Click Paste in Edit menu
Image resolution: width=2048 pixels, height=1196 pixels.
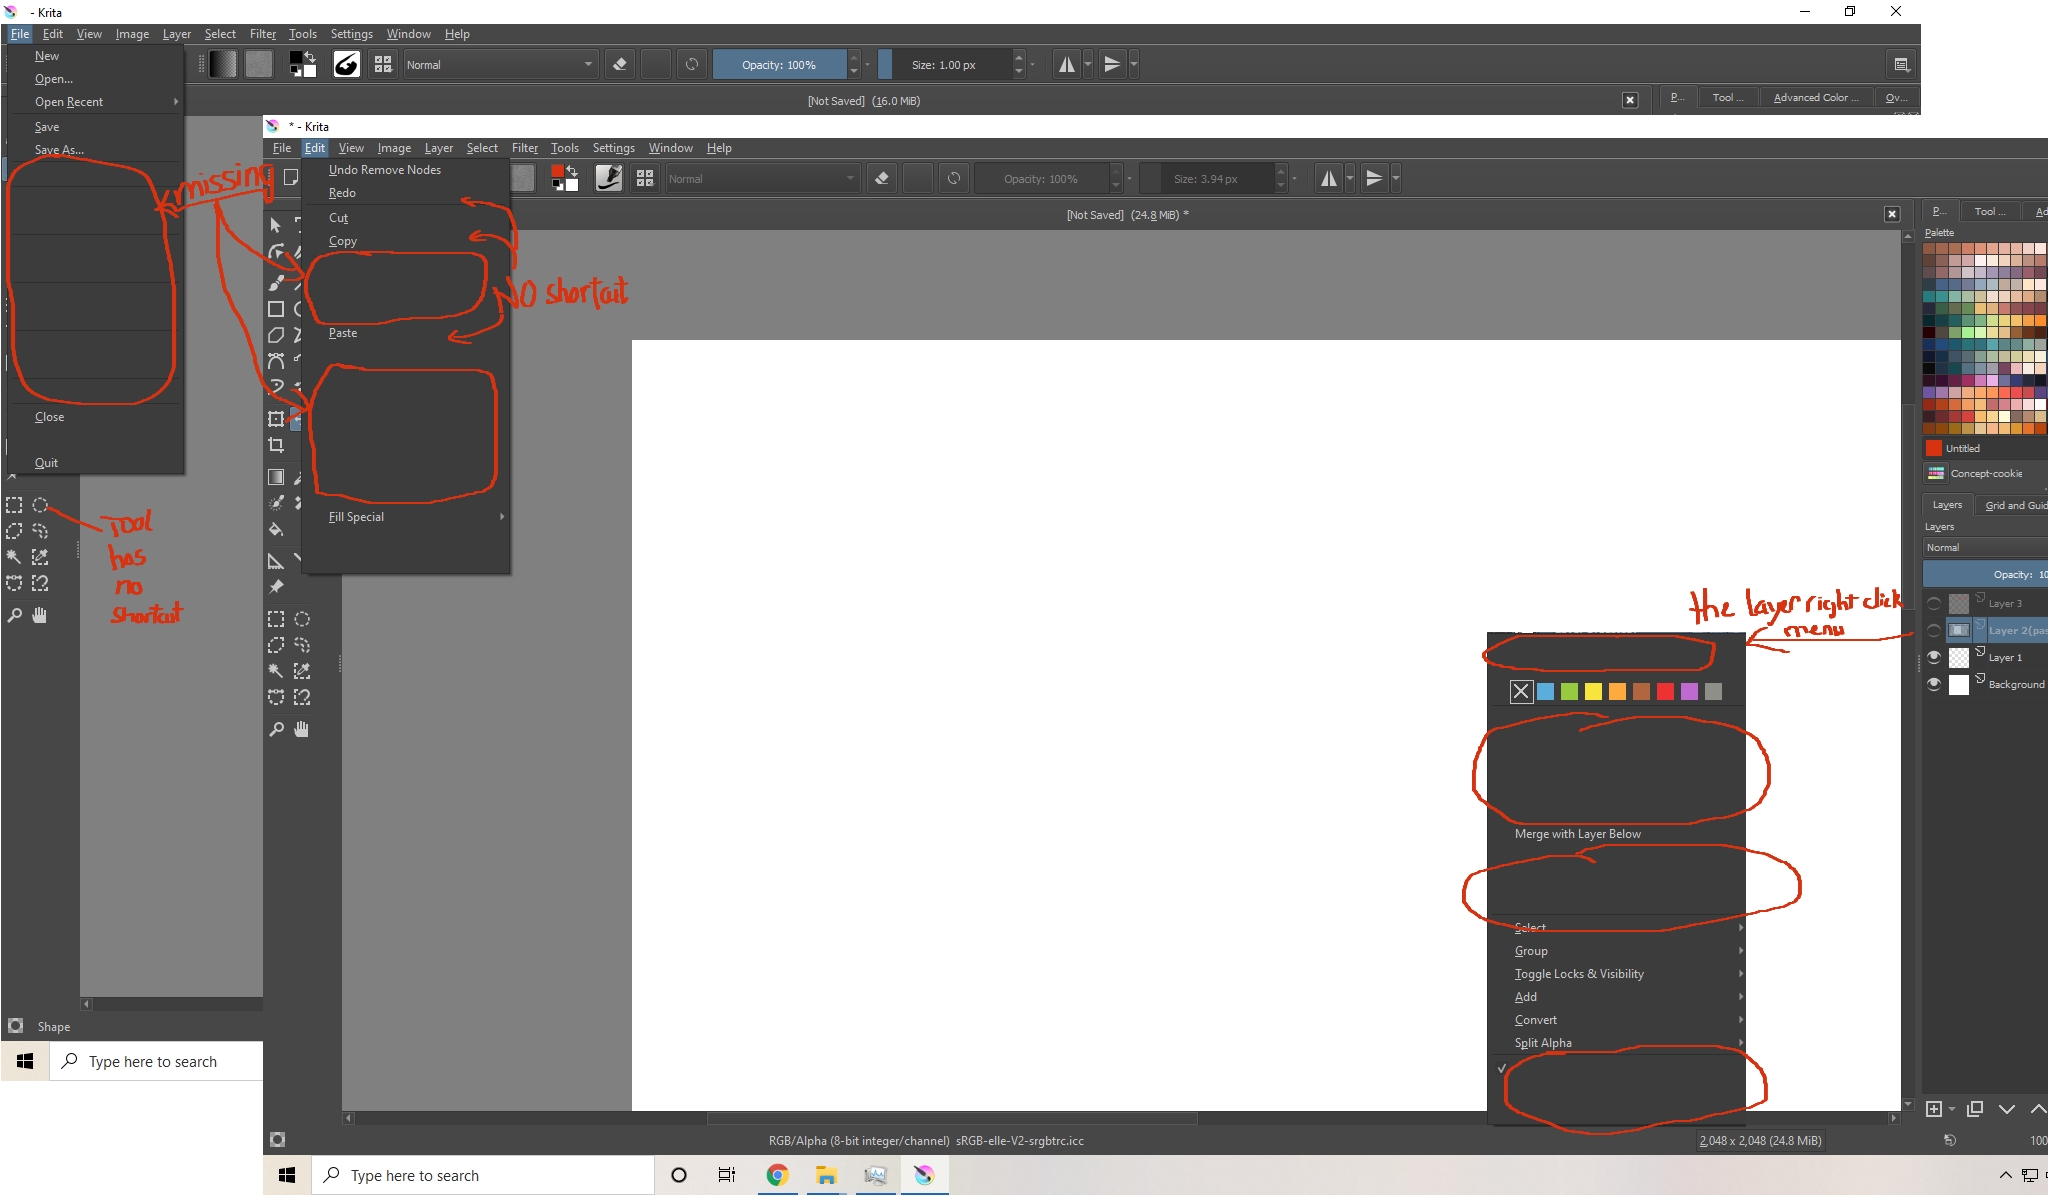(343, 333)
